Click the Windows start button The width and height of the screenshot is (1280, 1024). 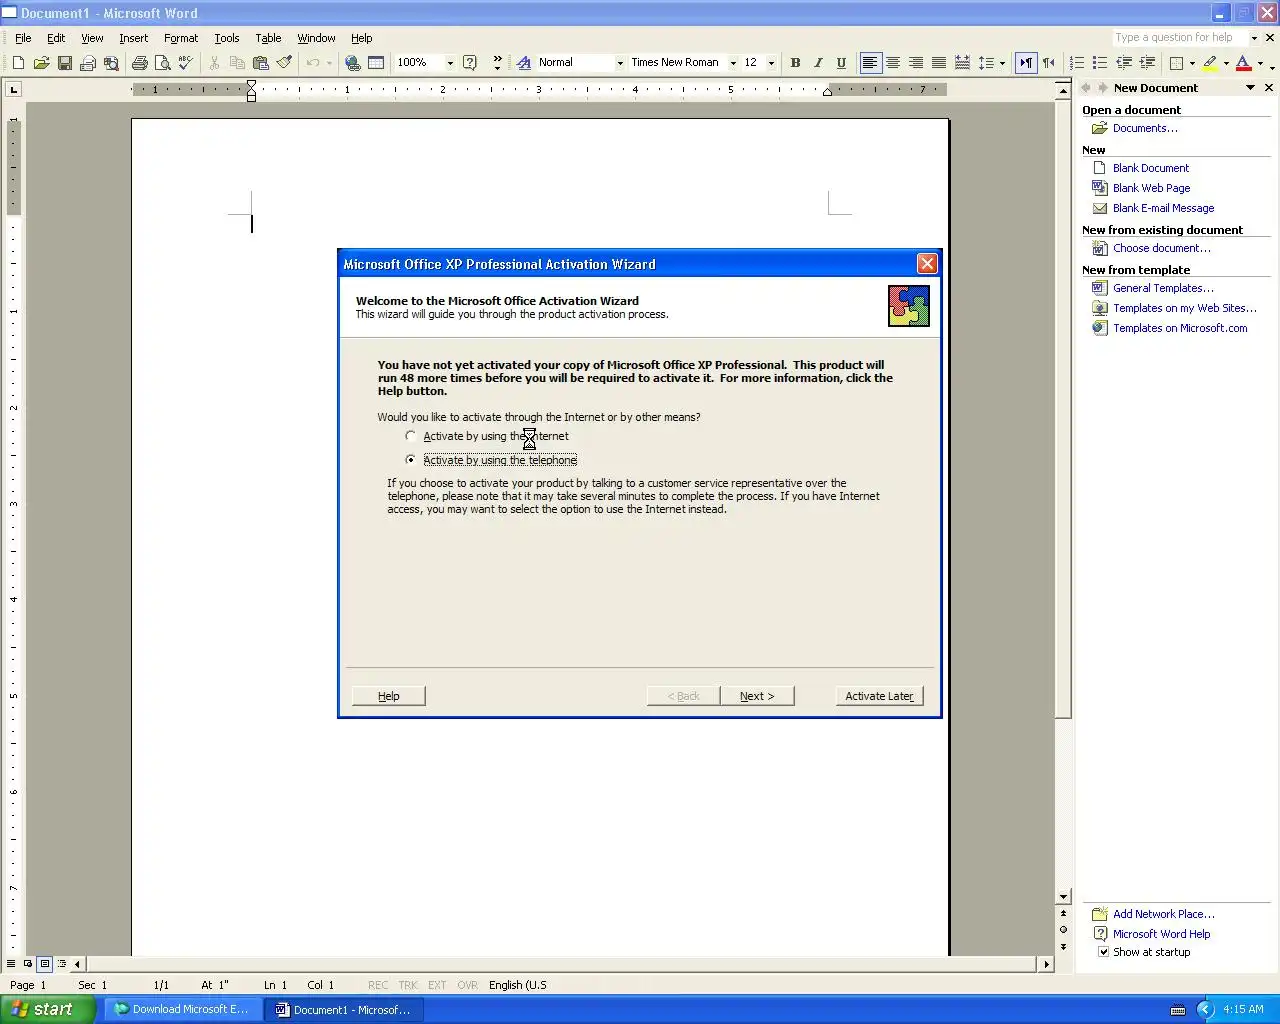[47, 1009]
